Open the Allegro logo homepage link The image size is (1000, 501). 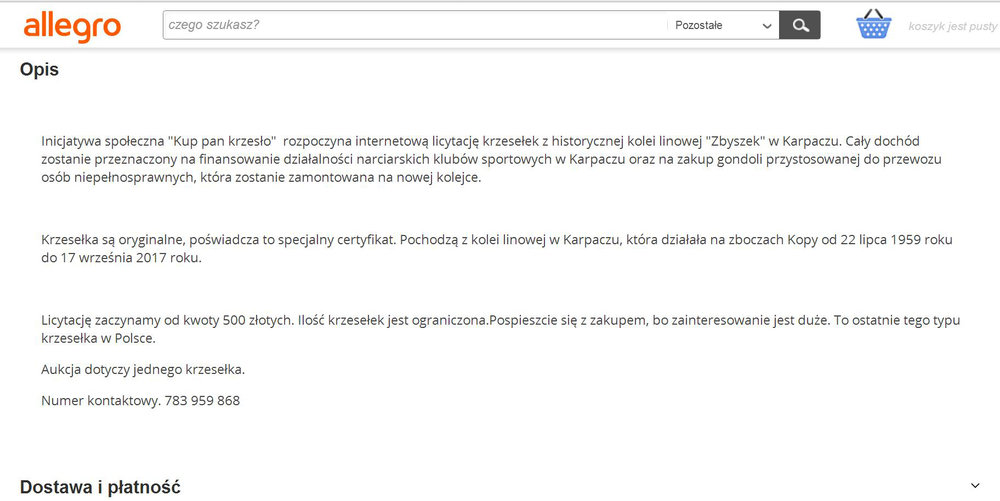click(72, 27)
